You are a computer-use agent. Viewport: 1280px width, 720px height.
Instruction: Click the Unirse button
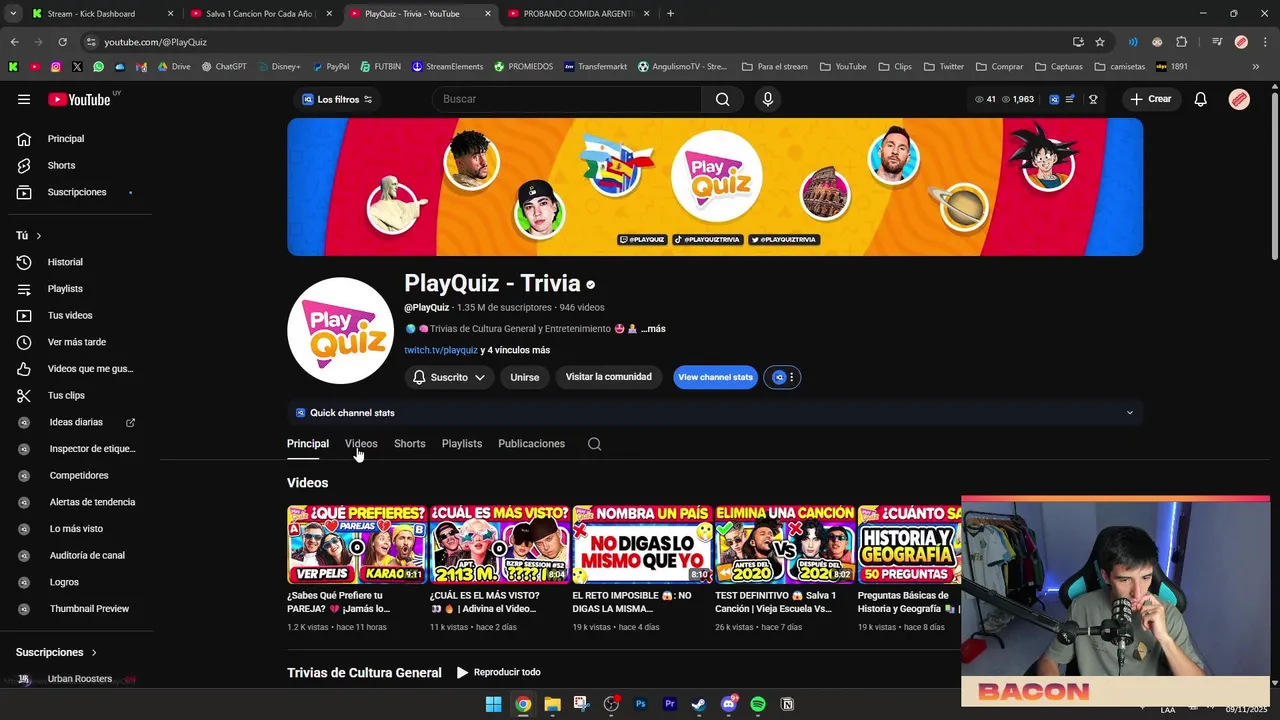coord(524,377)
